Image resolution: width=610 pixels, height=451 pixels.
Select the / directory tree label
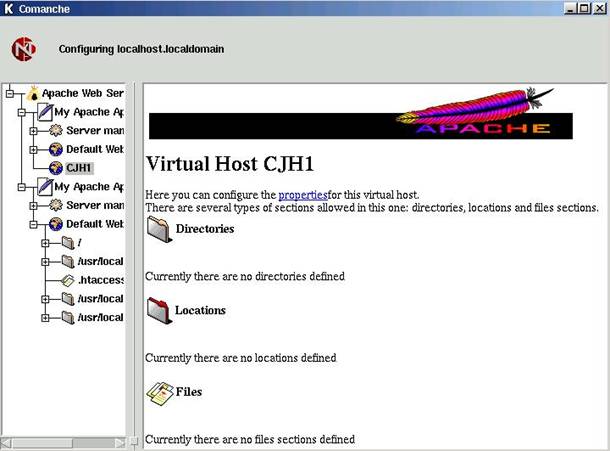coord(79,243)
